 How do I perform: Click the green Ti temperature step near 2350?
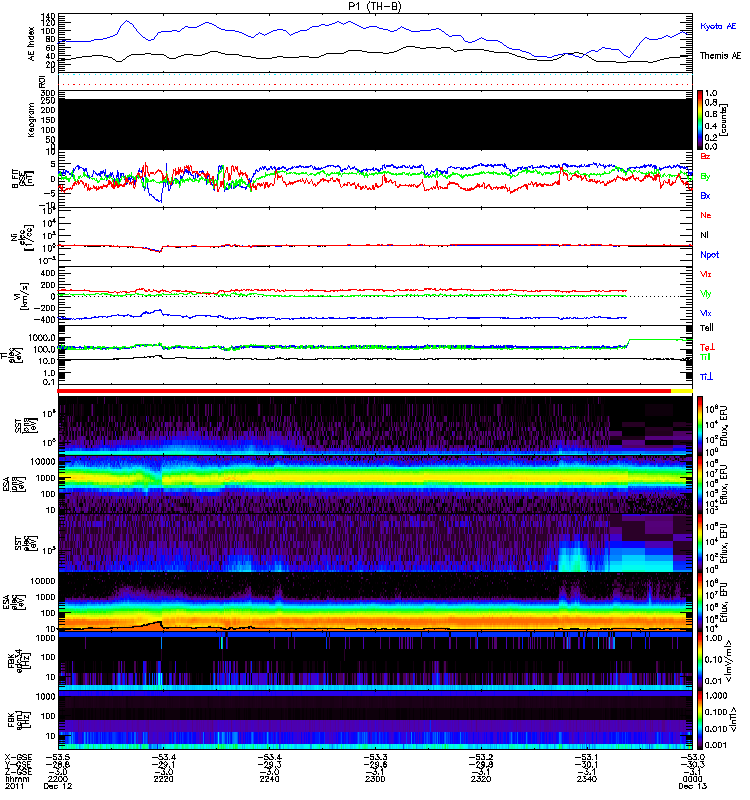(x=659, y=340)
